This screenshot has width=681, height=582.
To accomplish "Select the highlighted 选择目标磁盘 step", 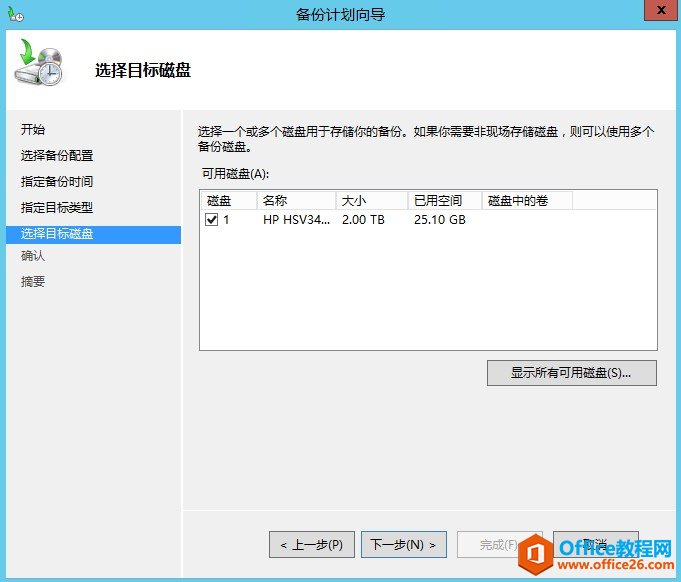I will pyautogui.click(x=93, y=235).
